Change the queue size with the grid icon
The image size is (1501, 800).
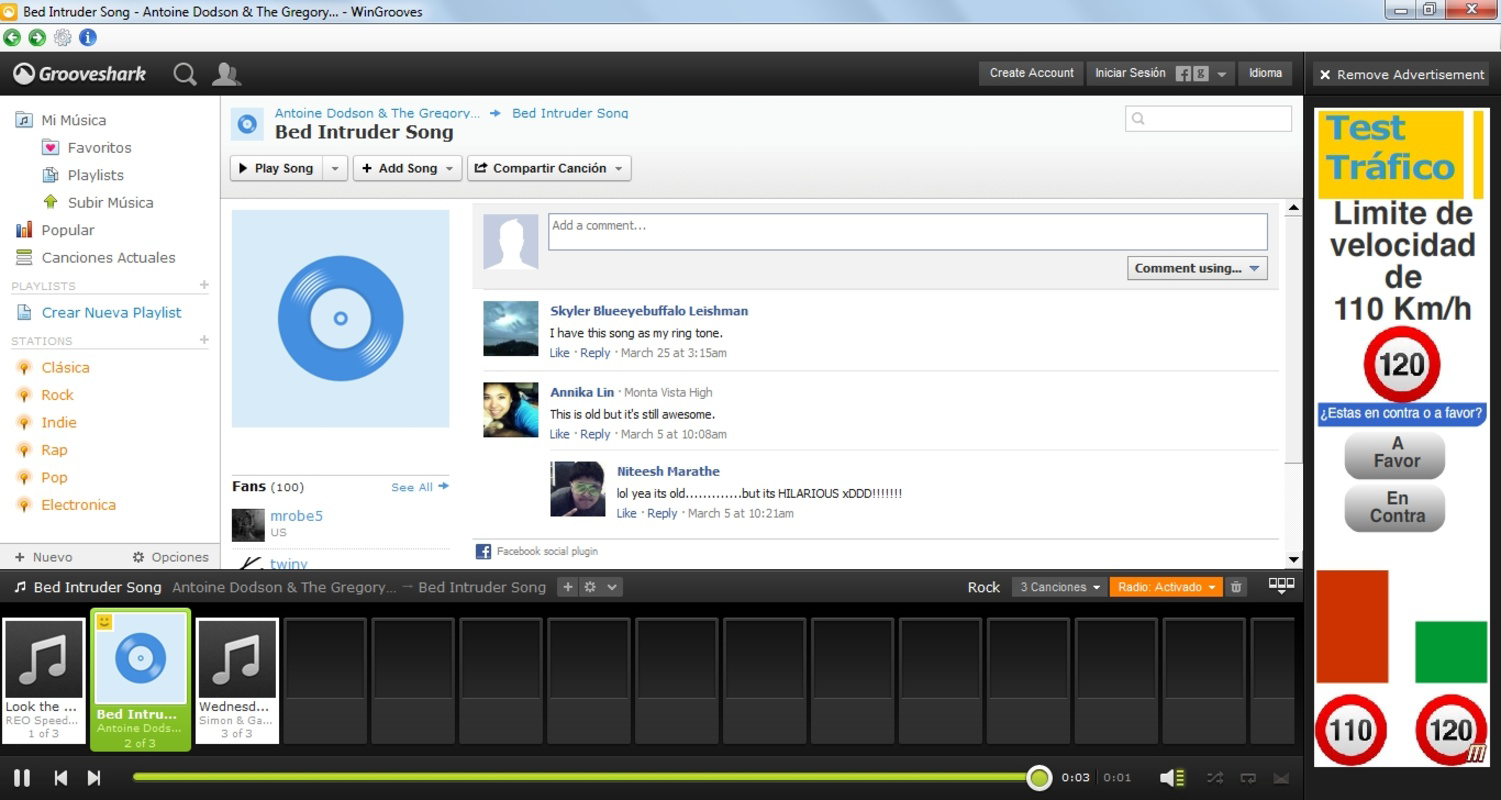click(x=1281, y=586)
